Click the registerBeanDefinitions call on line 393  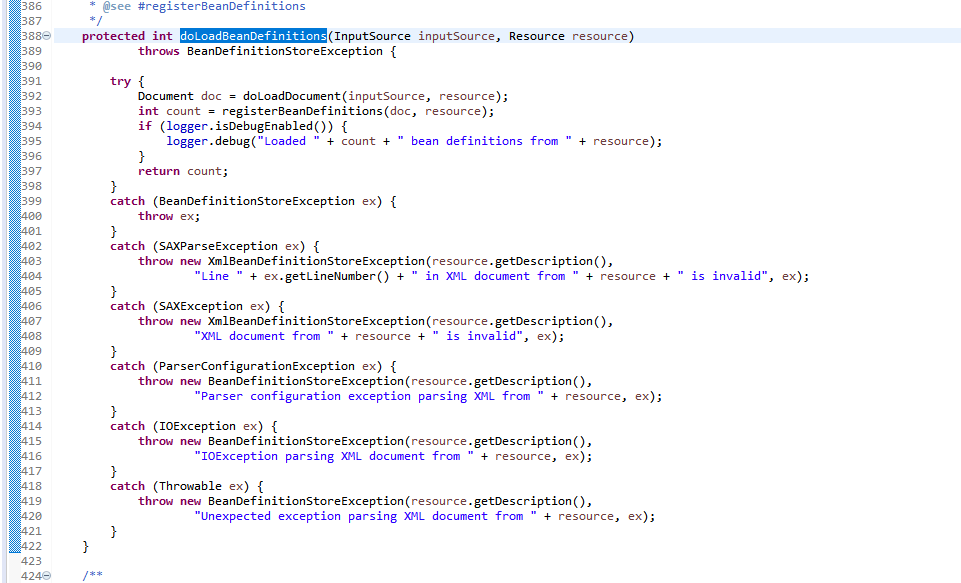[x=302, y=111]
